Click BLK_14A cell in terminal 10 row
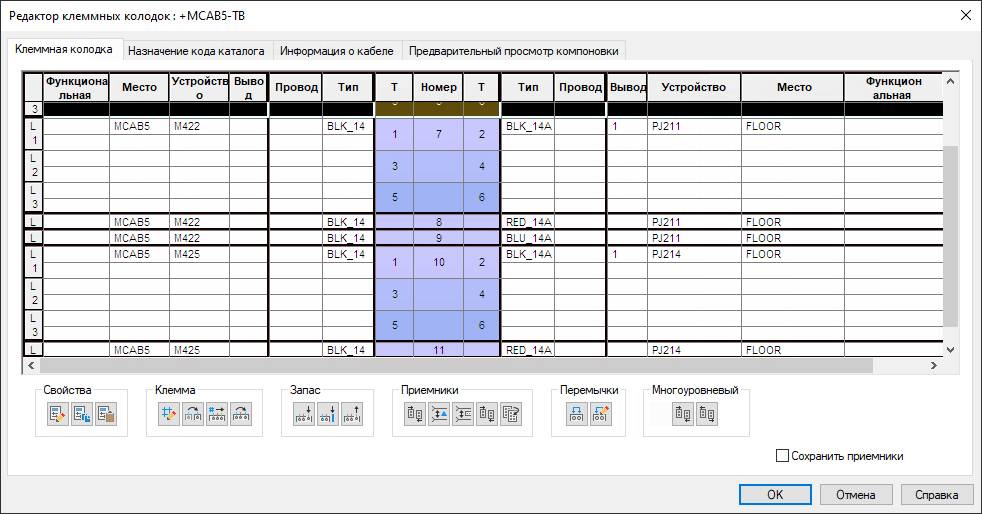The width and height of the screenshot is (982, 514). (528, 254)
